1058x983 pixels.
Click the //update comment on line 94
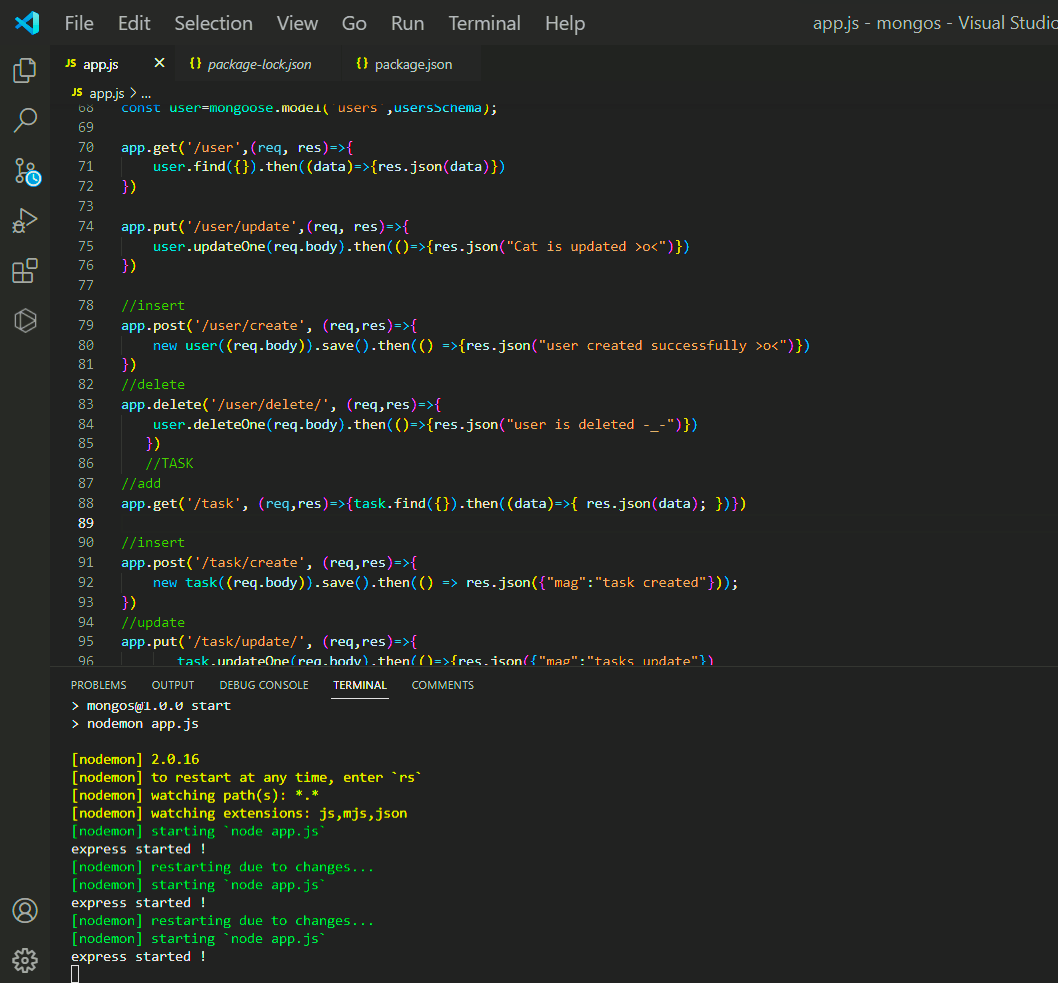pos(153,622)
